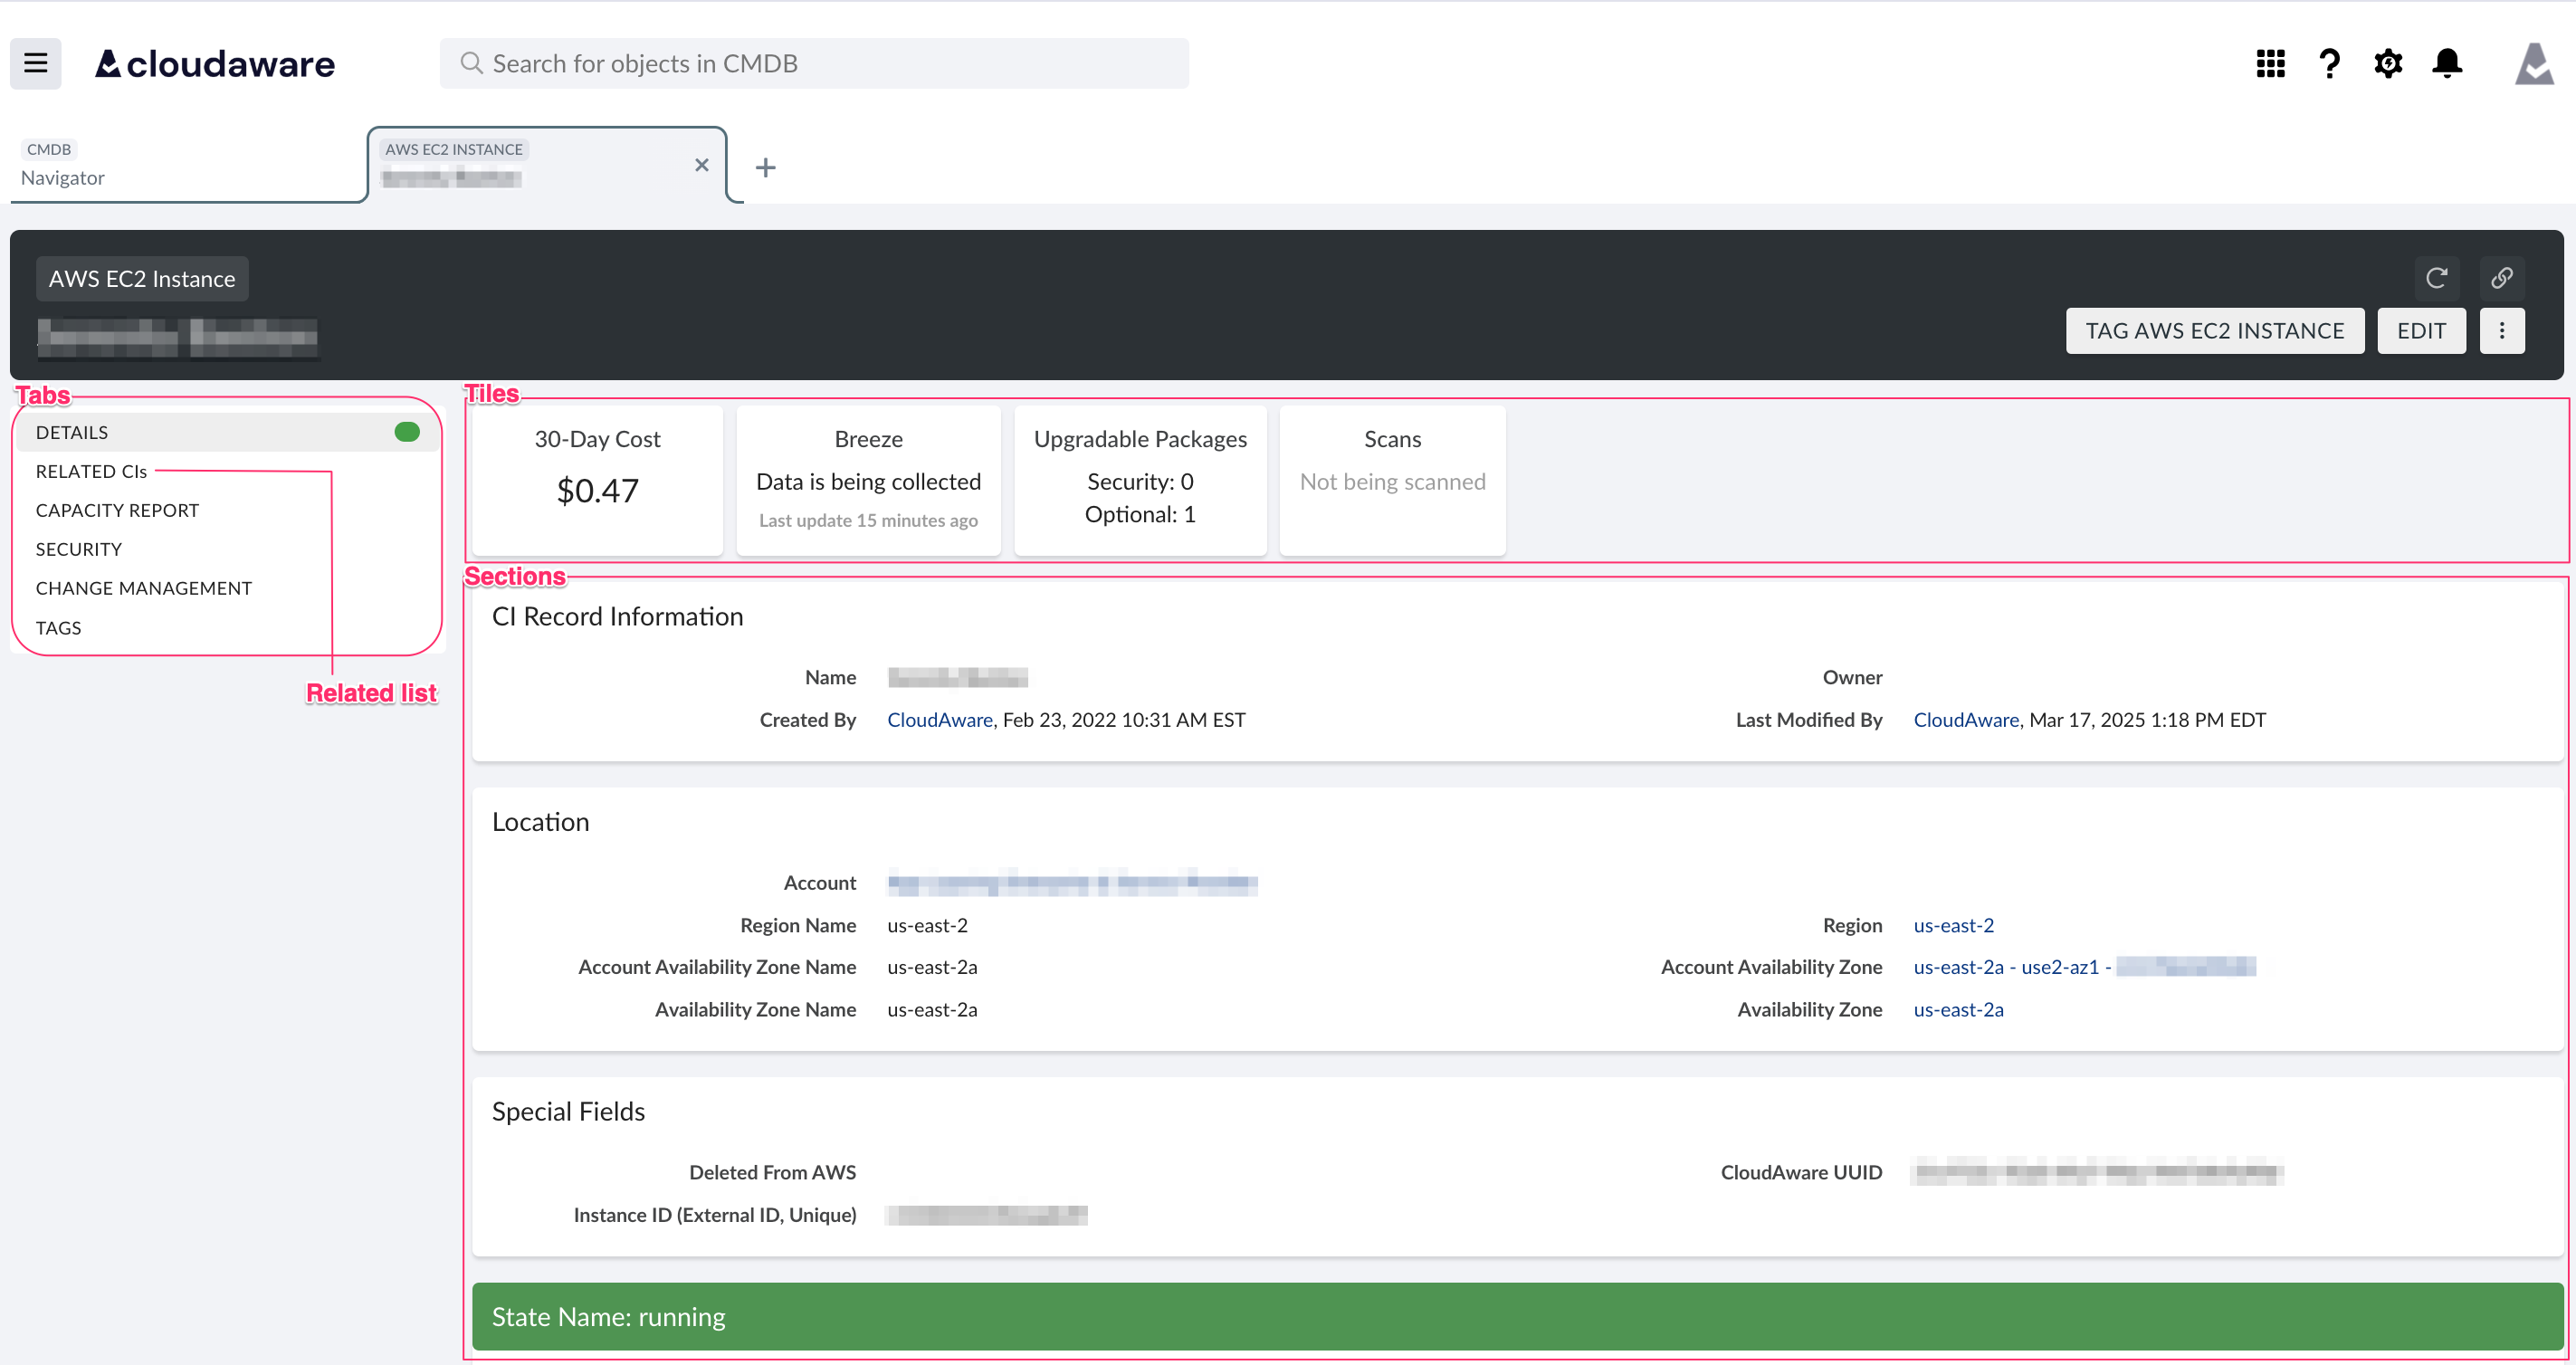Add a new tab with plus

[x=765, y=167]
